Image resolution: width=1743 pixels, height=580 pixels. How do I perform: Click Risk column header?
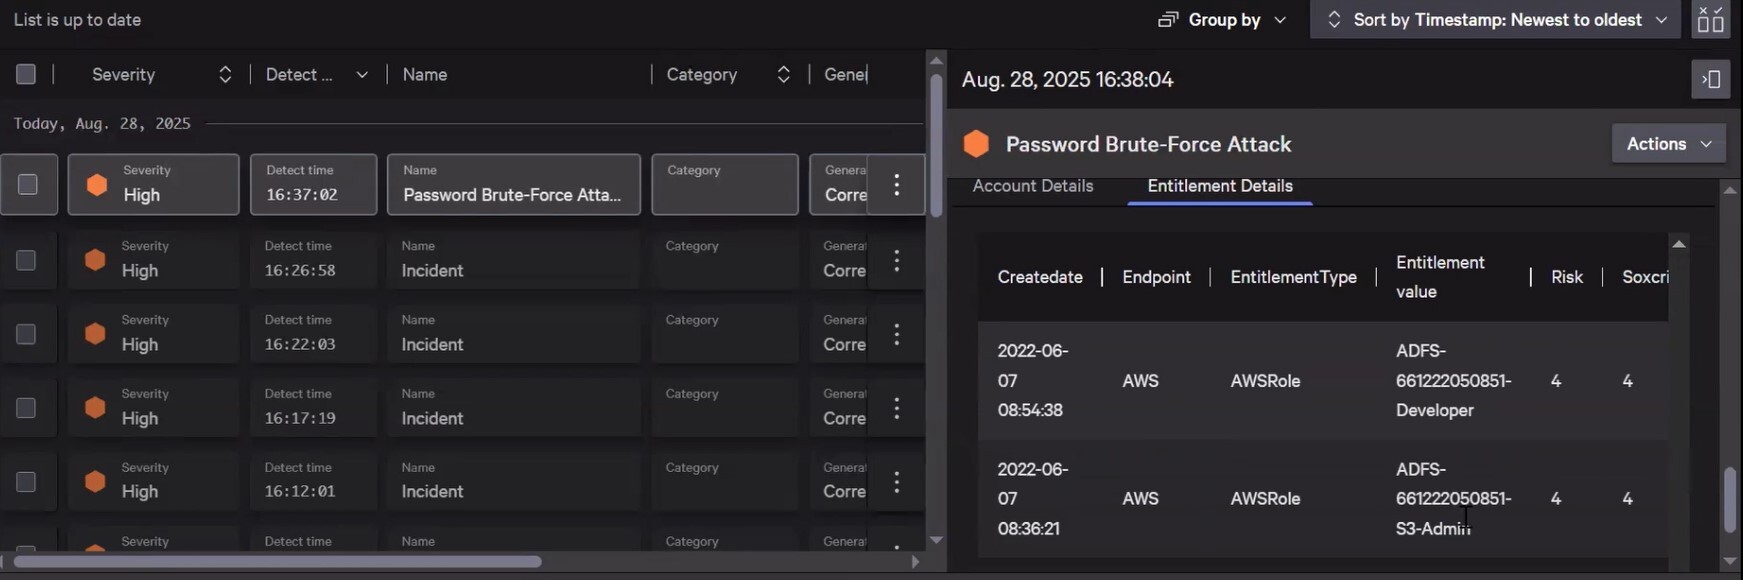point(1567,277)
